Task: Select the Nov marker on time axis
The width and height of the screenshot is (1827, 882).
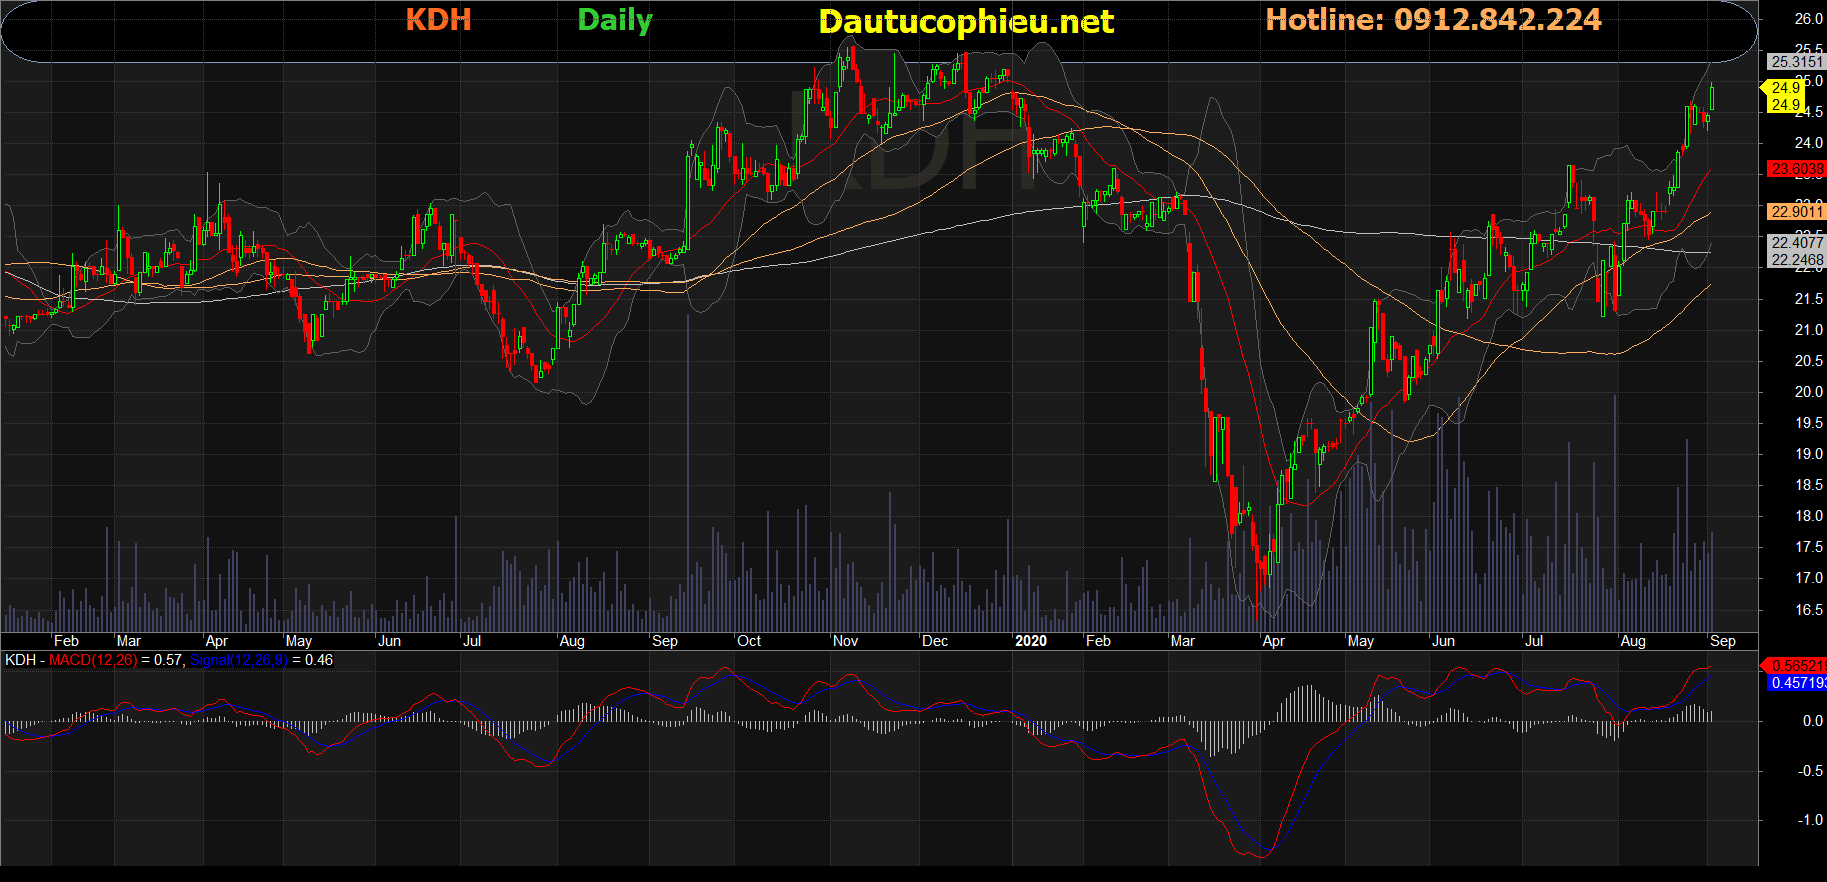Action: click(x=845, y=641)
